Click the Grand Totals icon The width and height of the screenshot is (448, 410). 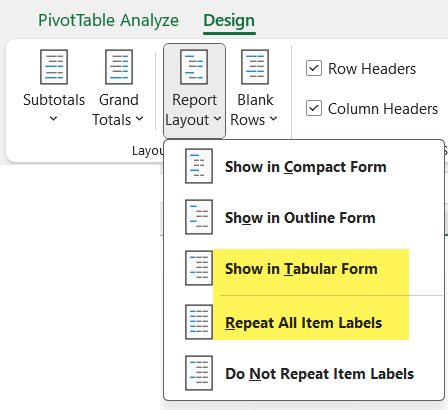coord(119,67)
